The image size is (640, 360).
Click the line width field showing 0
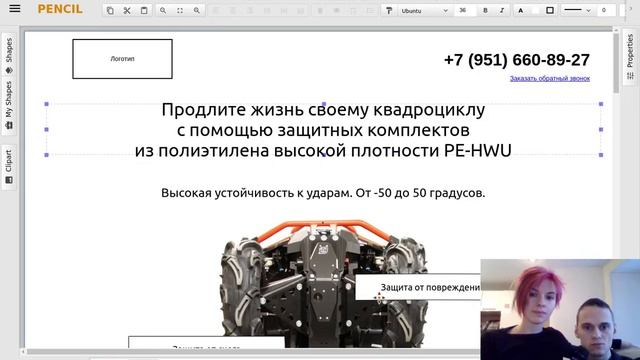click(x=607, y=10)
